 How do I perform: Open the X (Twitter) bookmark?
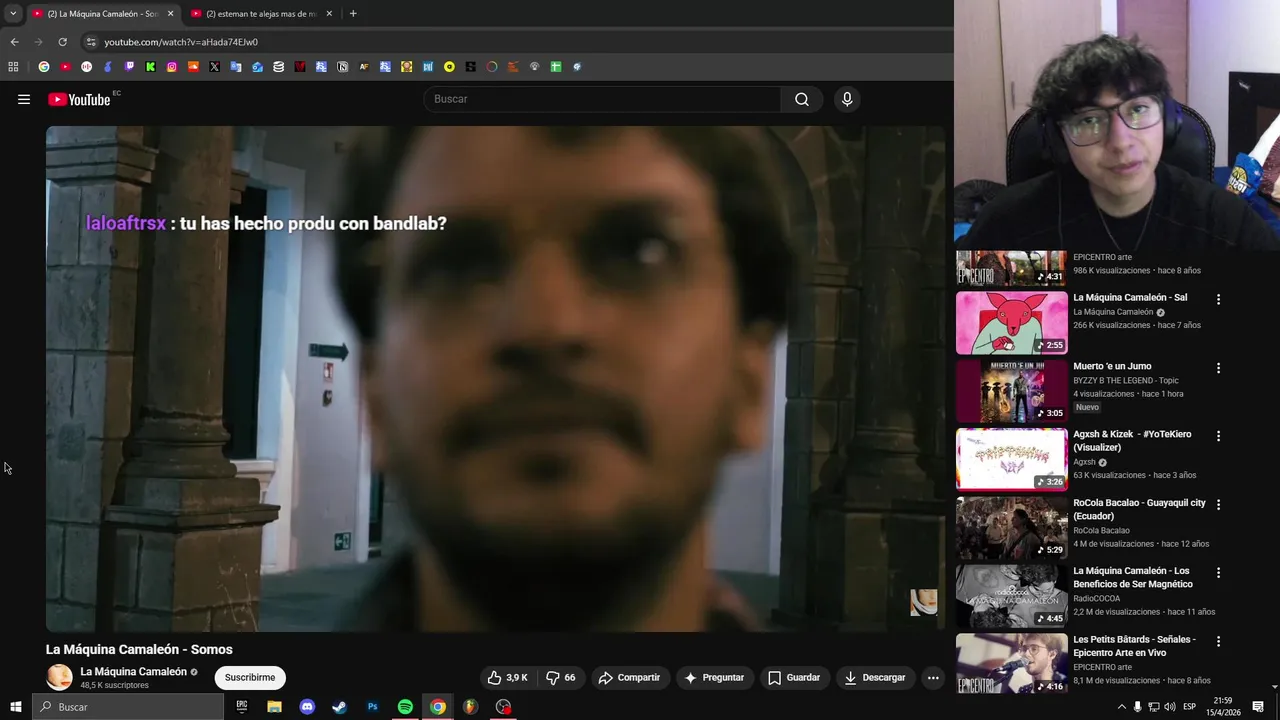(215, 67)
